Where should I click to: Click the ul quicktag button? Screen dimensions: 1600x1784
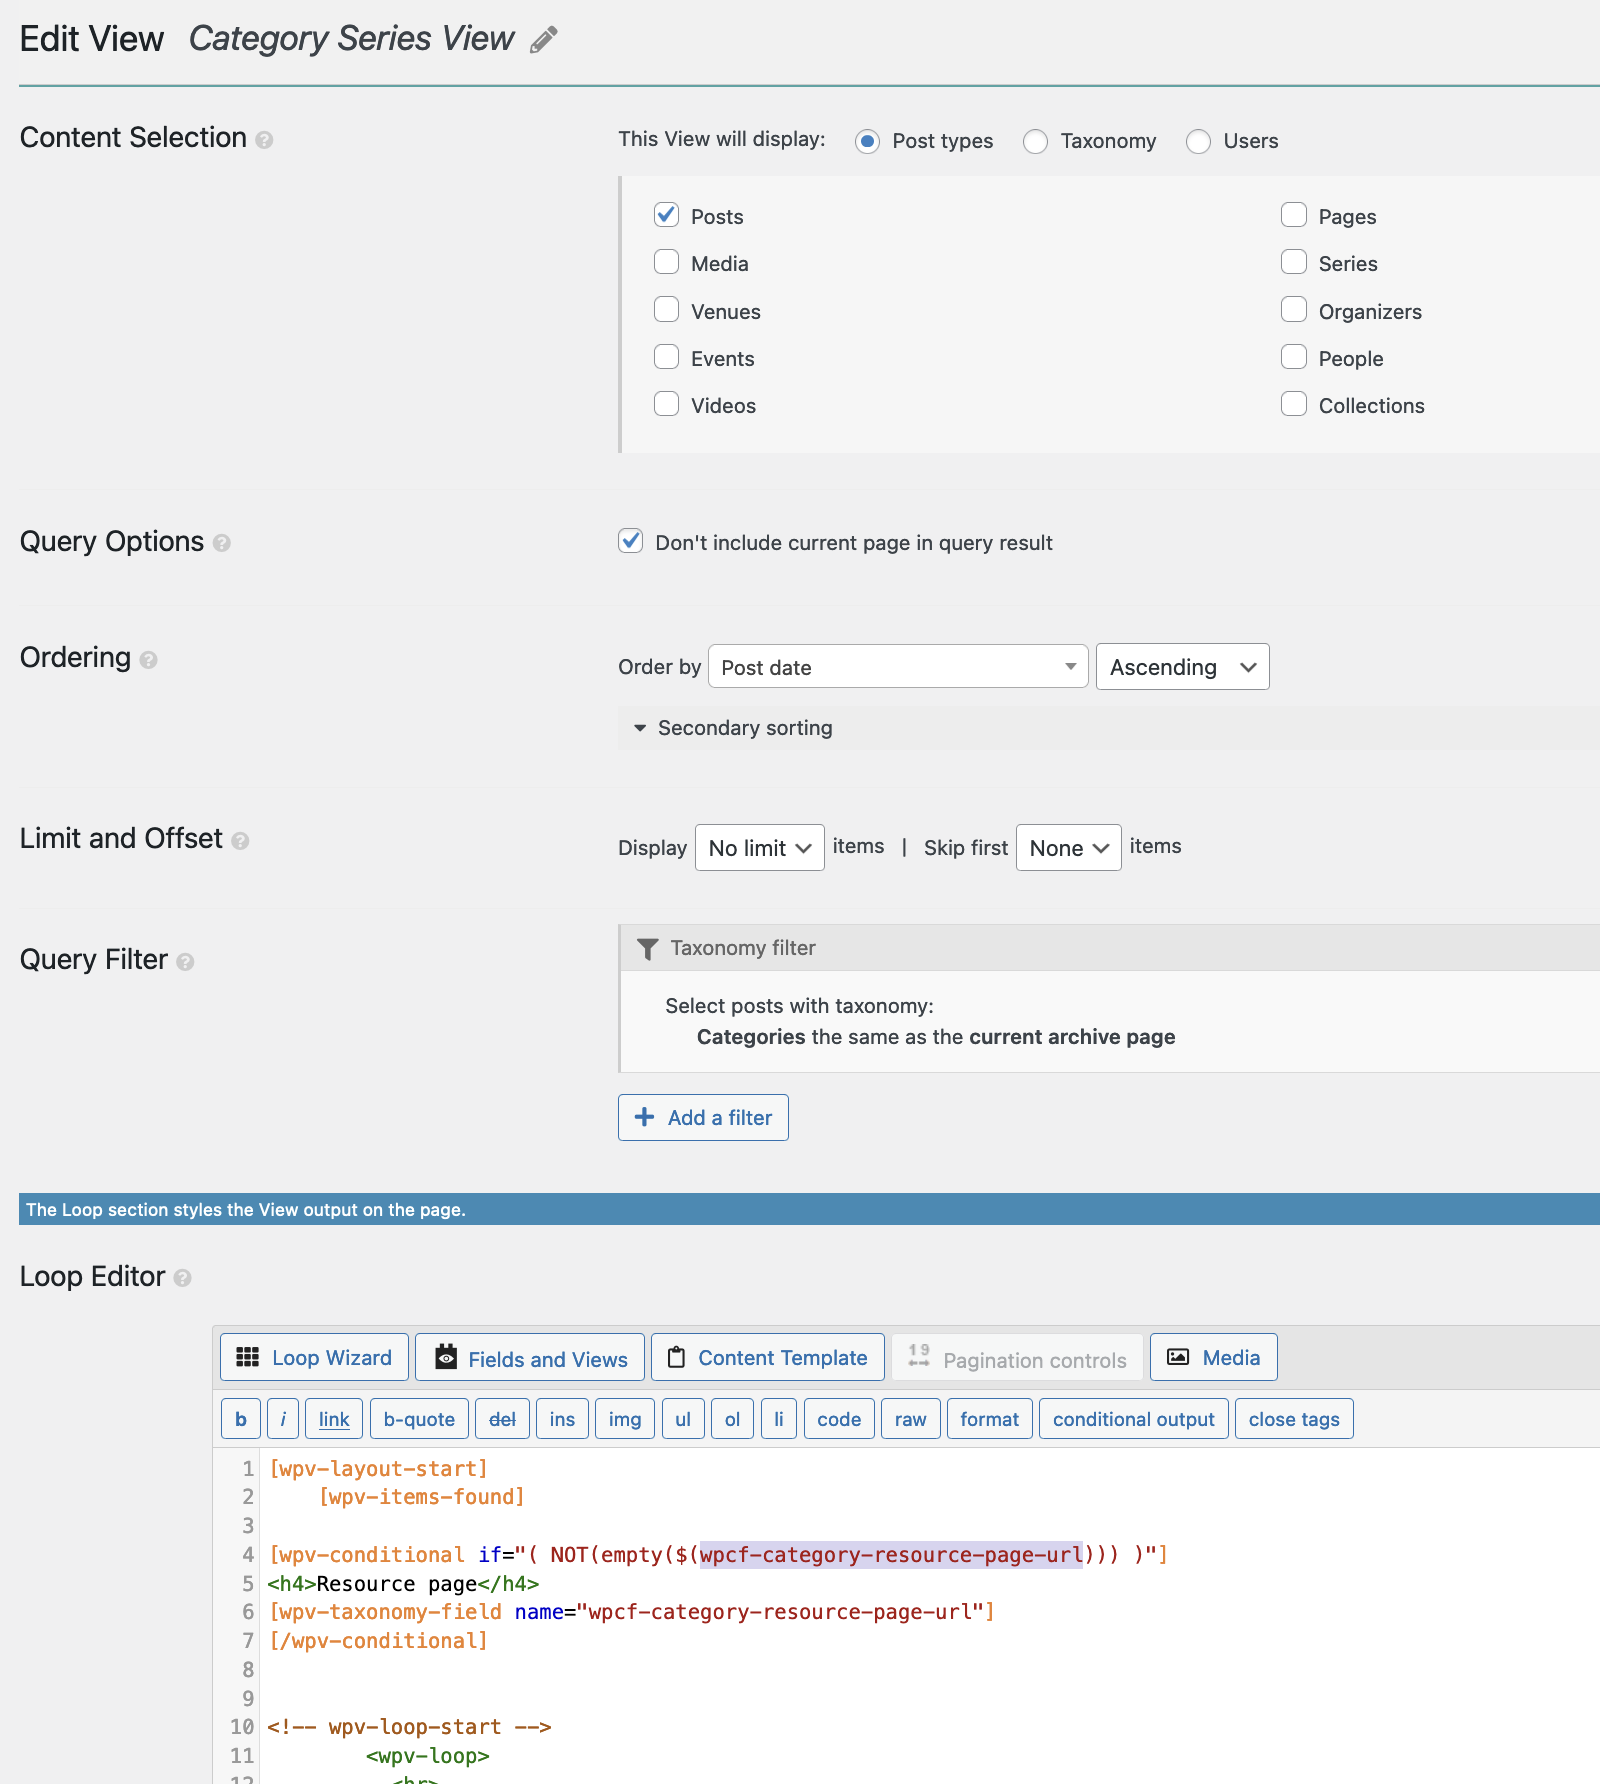683,1420
